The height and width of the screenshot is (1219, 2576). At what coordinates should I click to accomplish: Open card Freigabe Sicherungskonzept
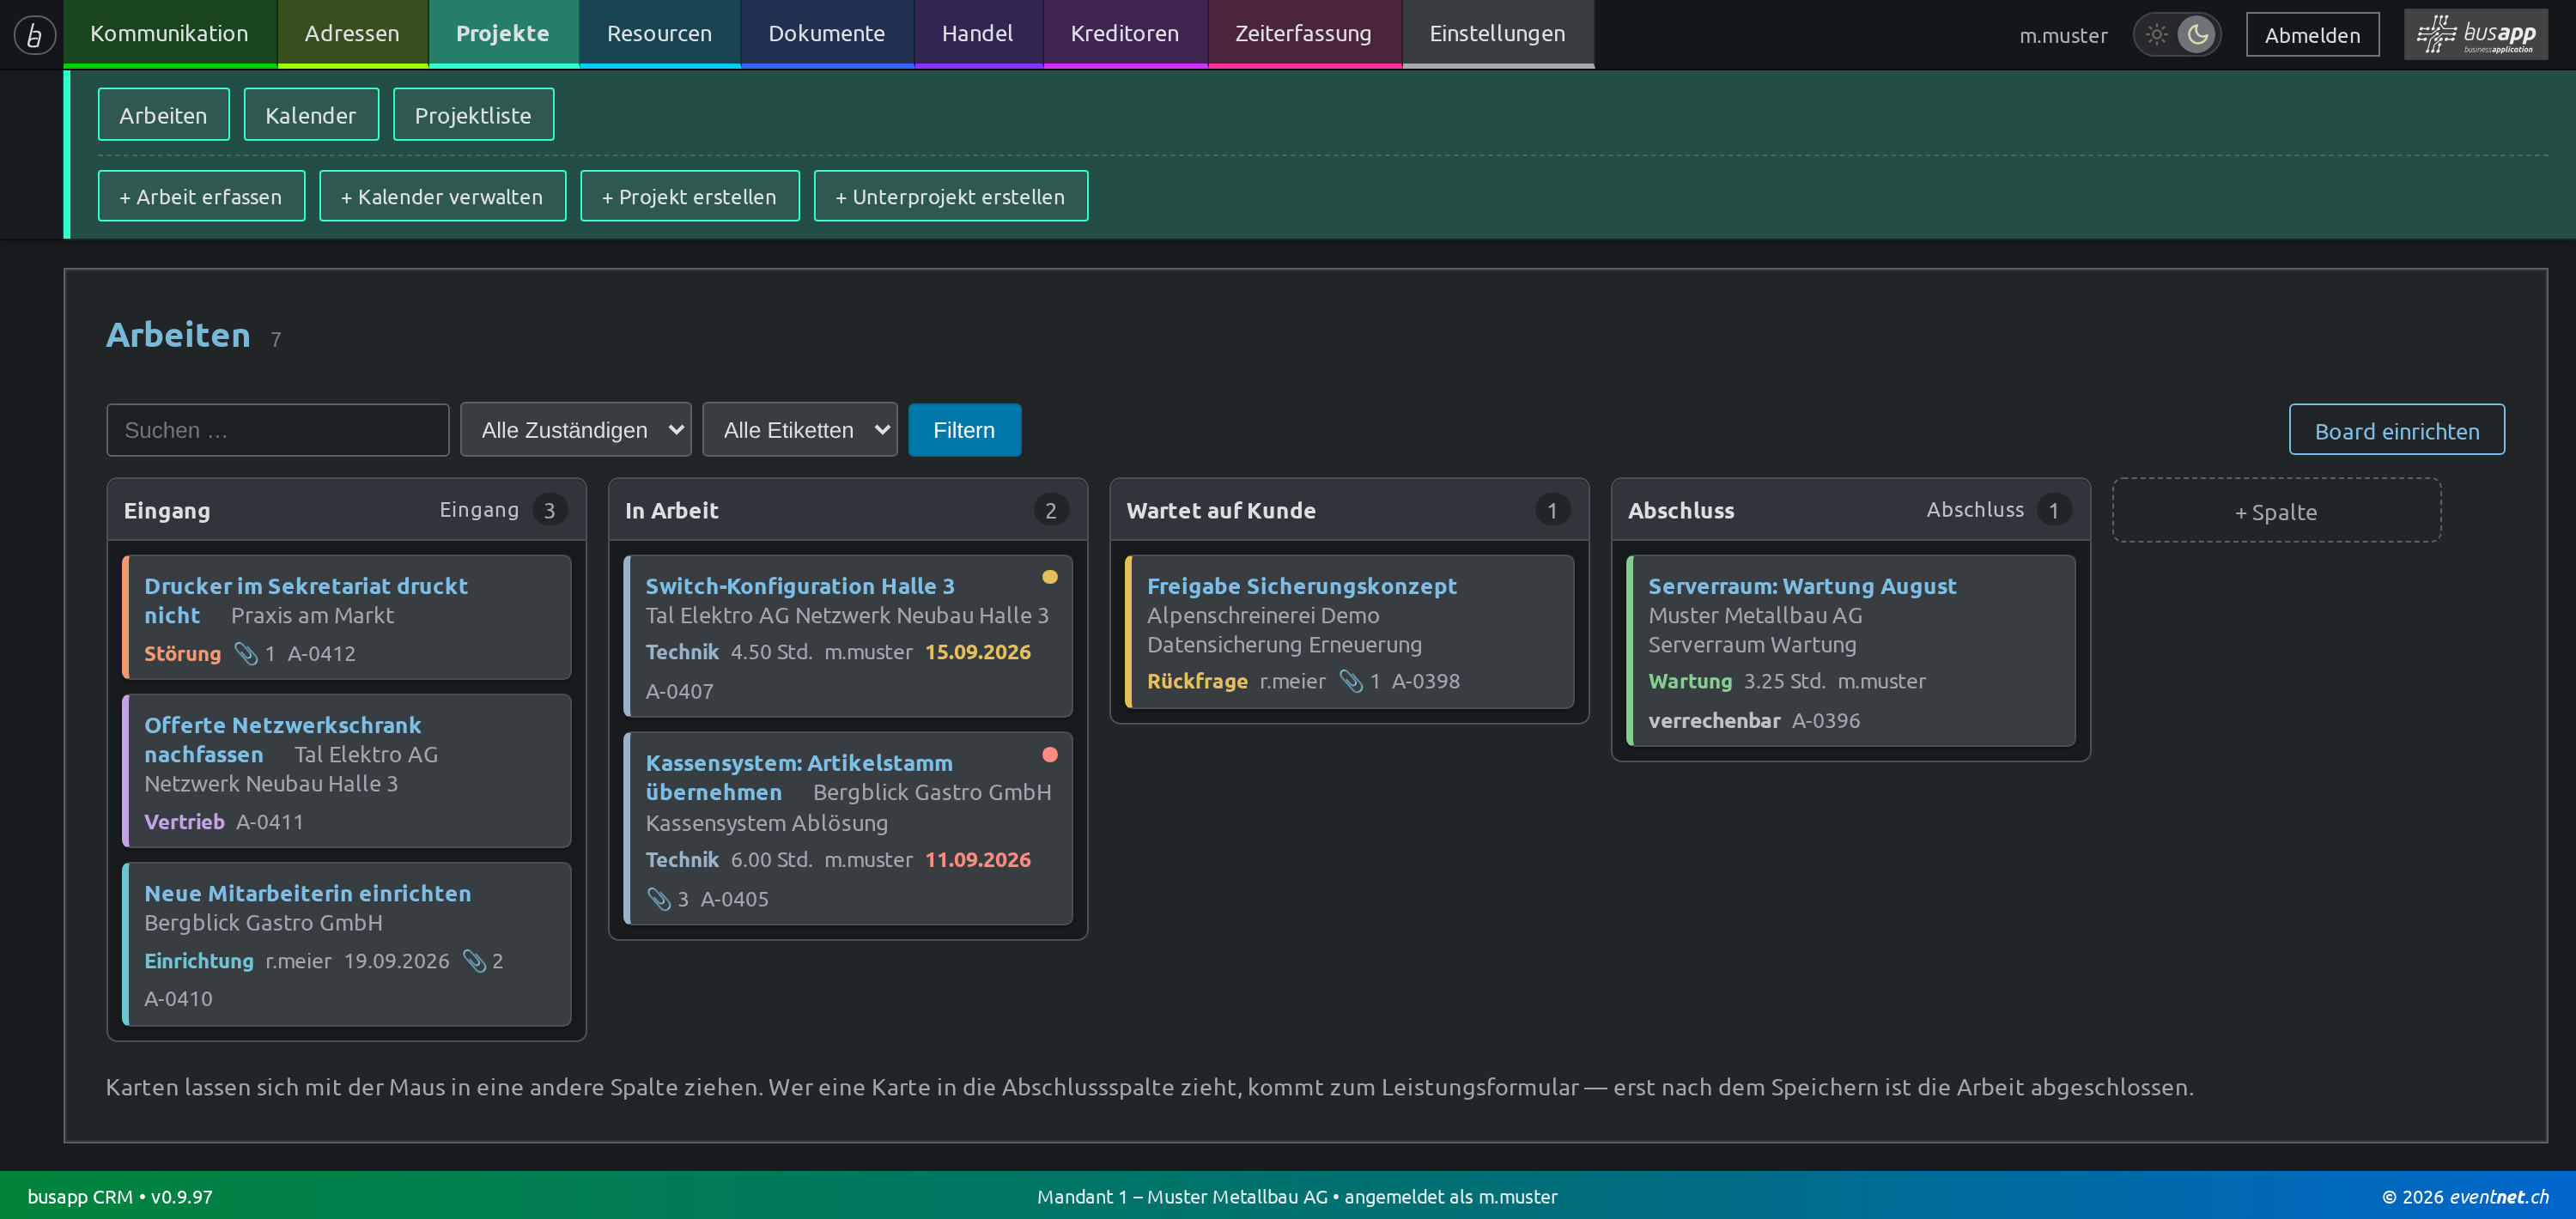point(1349,632)
